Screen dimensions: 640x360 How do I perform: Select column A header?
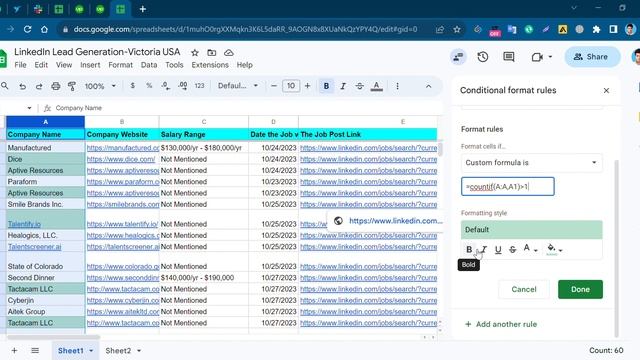pos(45,122)
